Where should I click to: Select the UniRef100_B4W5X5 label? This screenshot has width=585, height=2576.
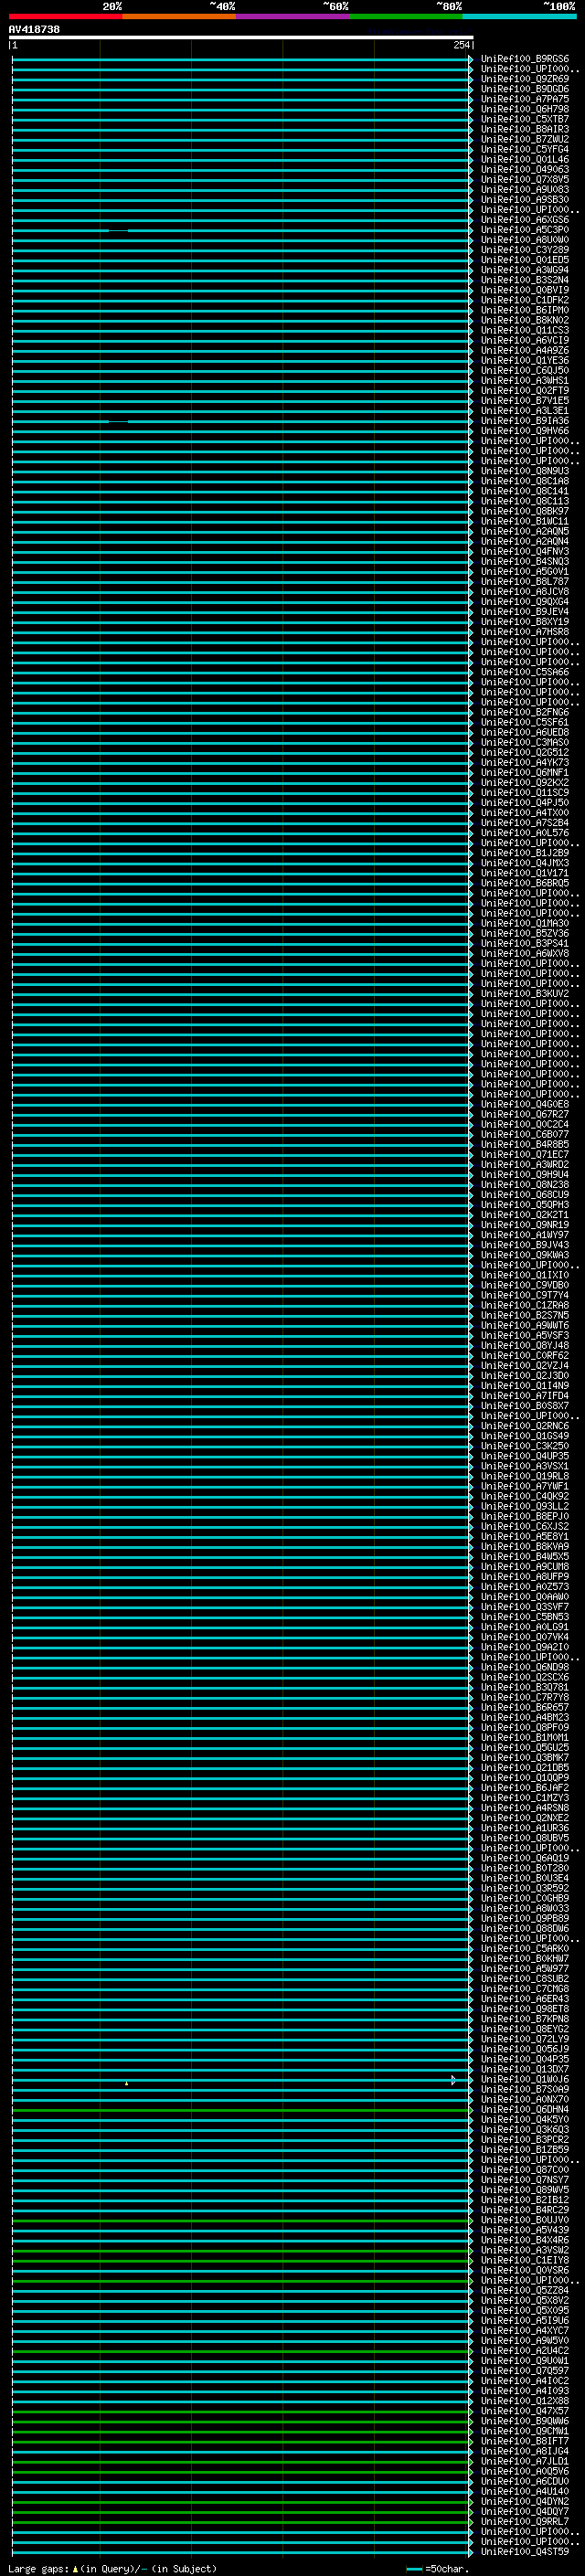tap(524, 1556)
